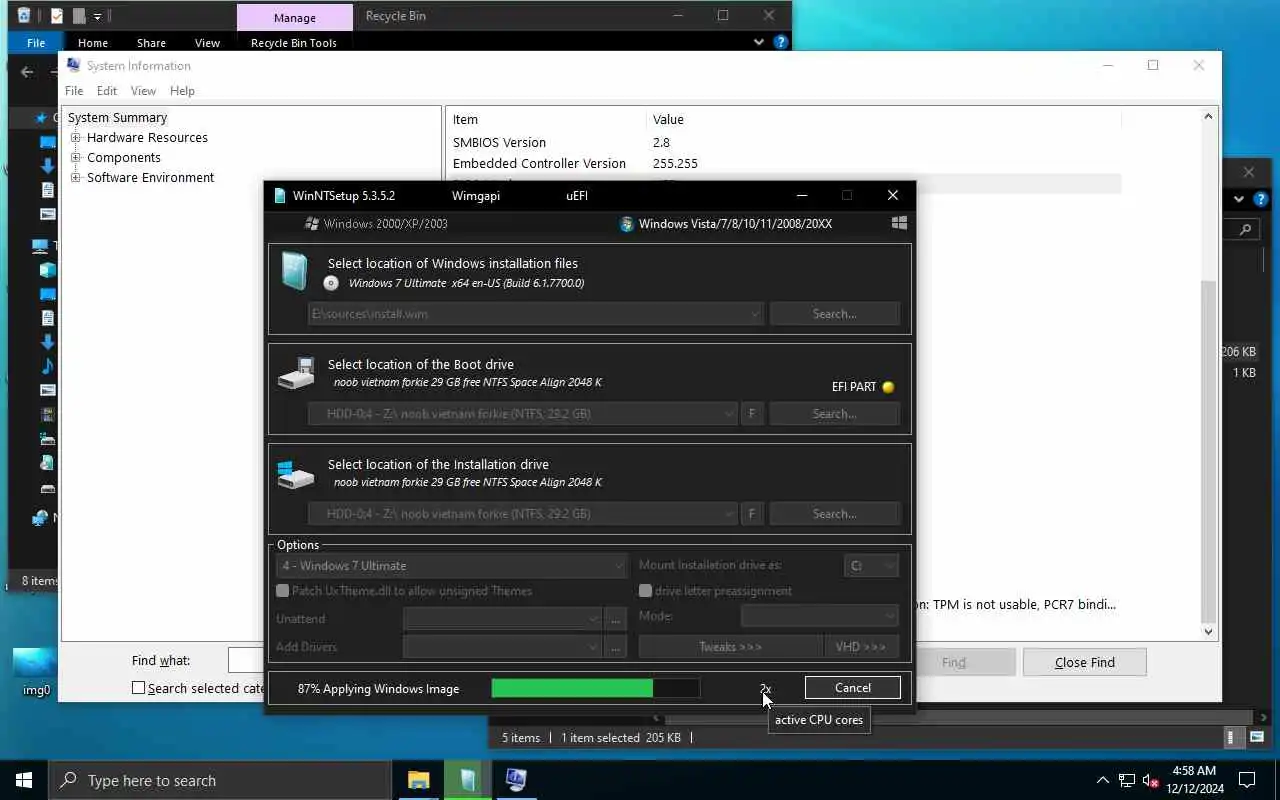Open the VHD options
The image size is (1280, 800).
(x=861, y=647)
